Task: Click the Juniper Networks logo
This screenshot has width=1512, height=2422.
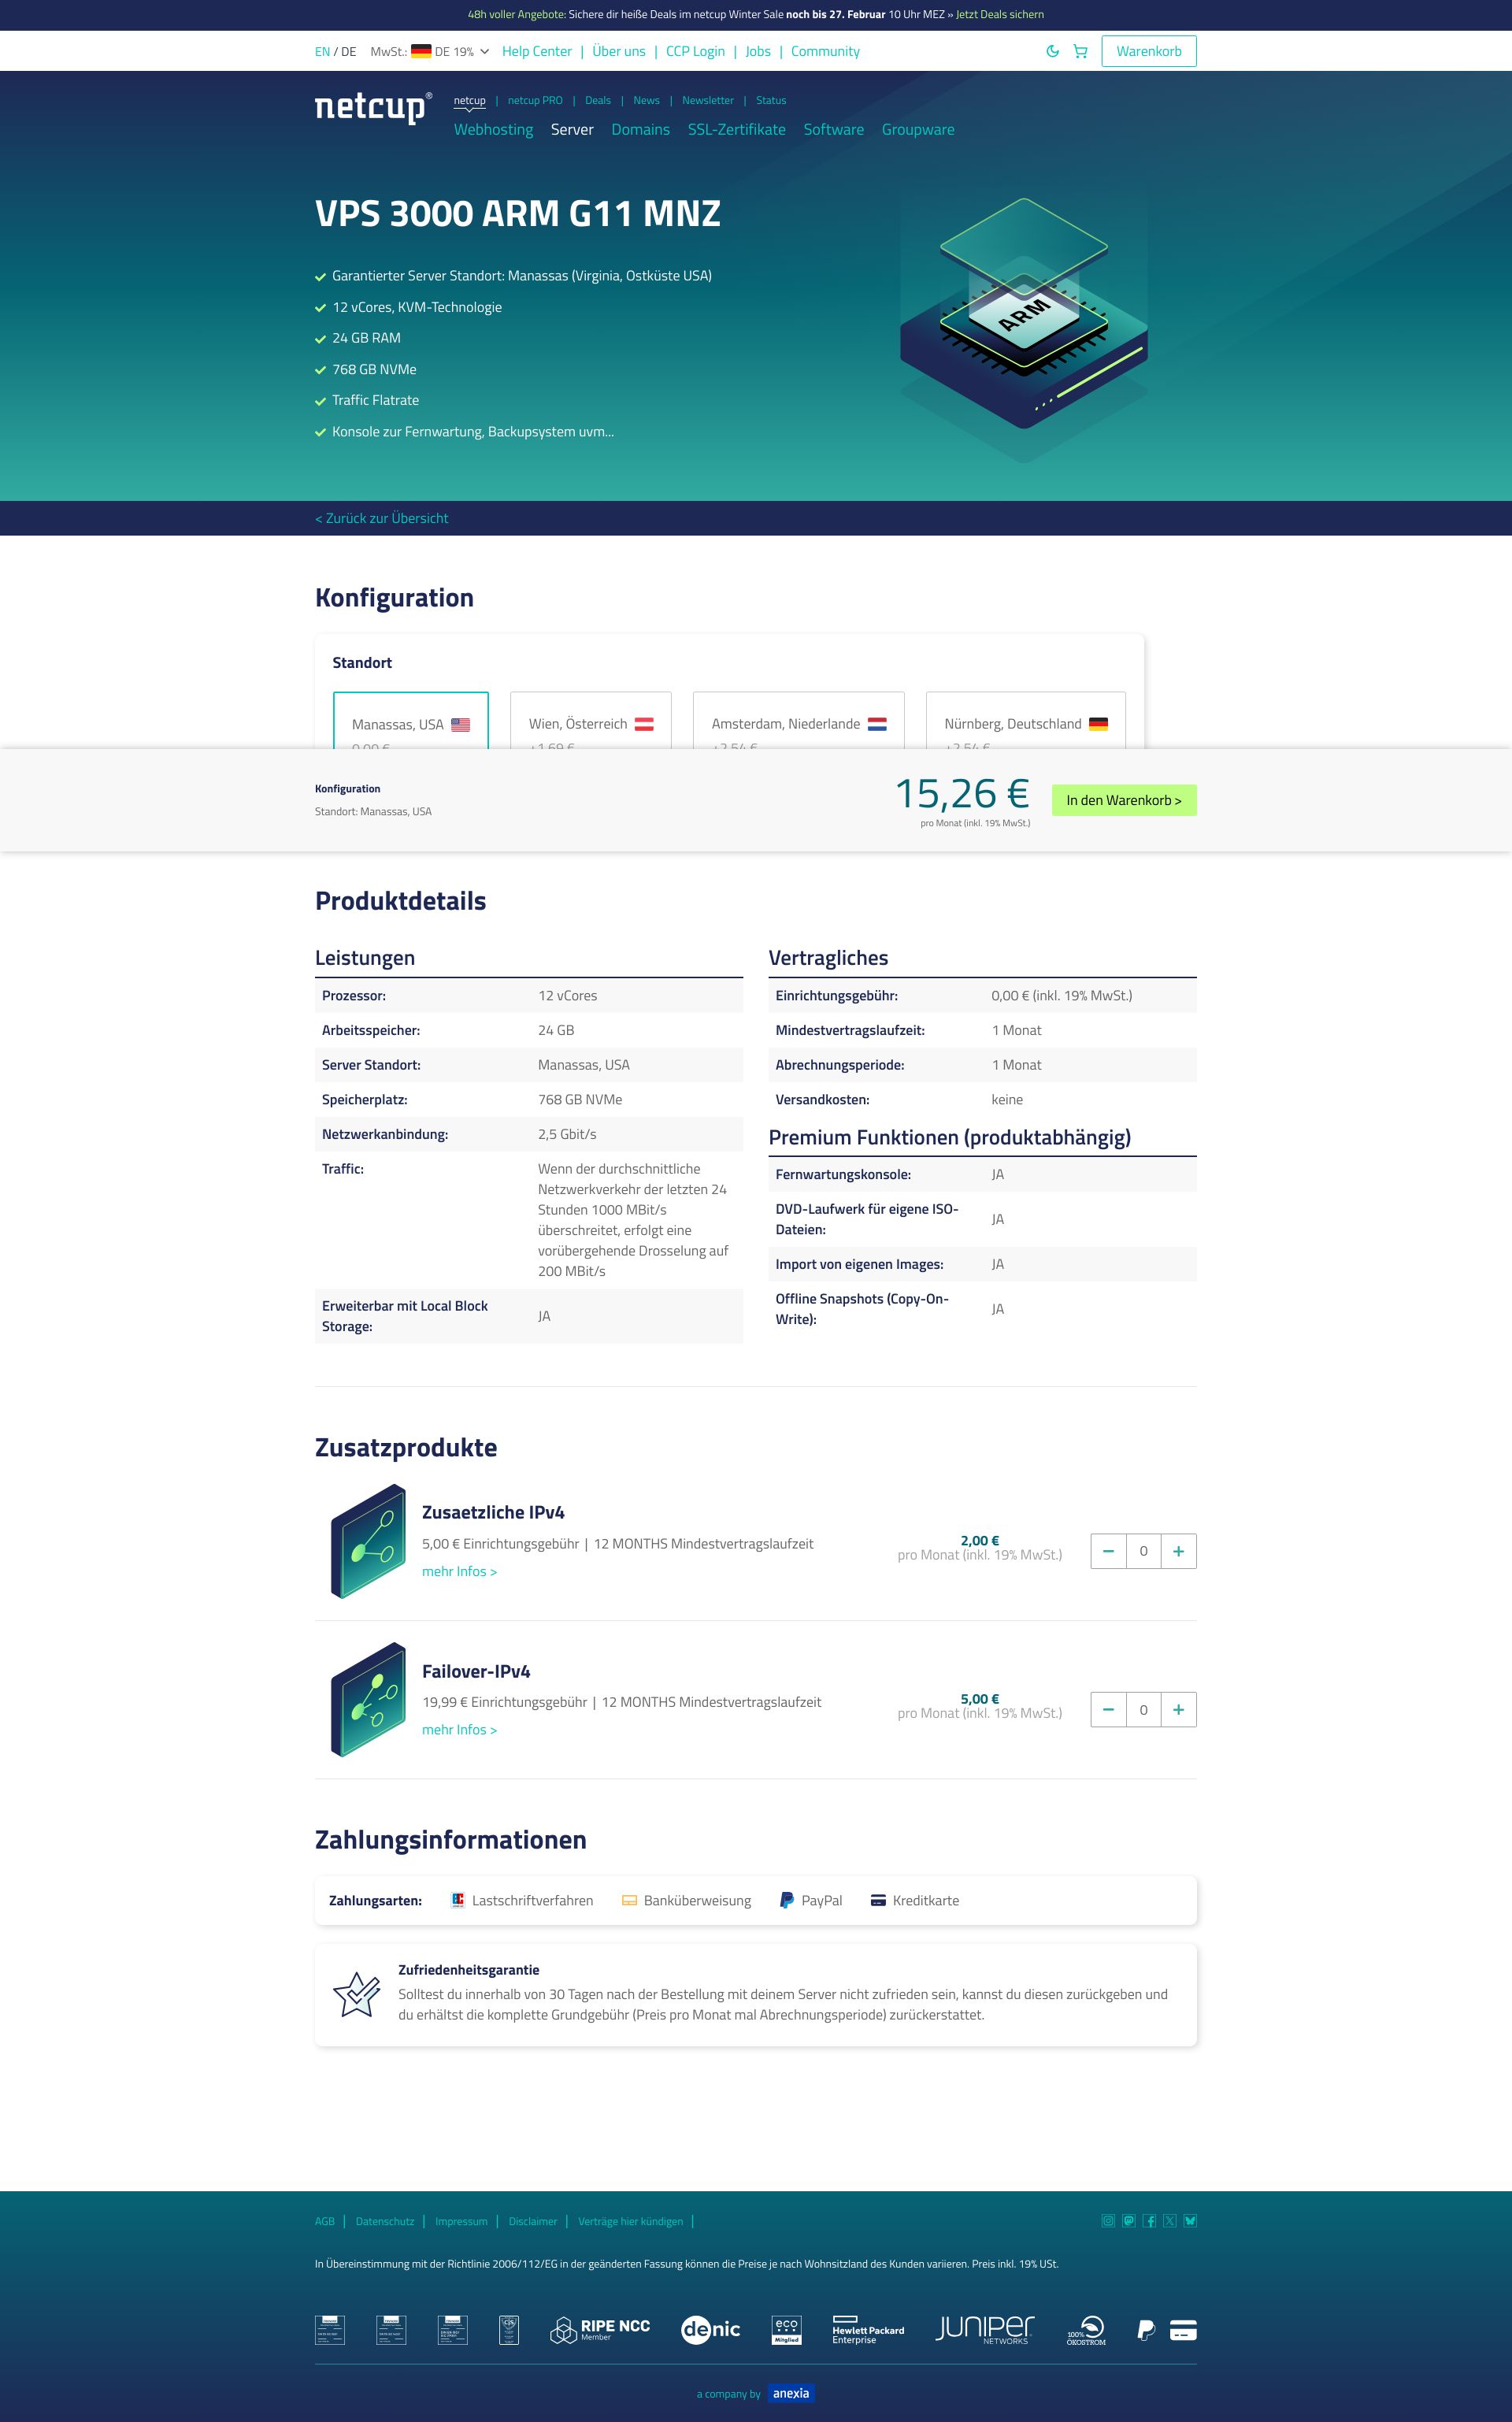Action: tap(985, 2330)
